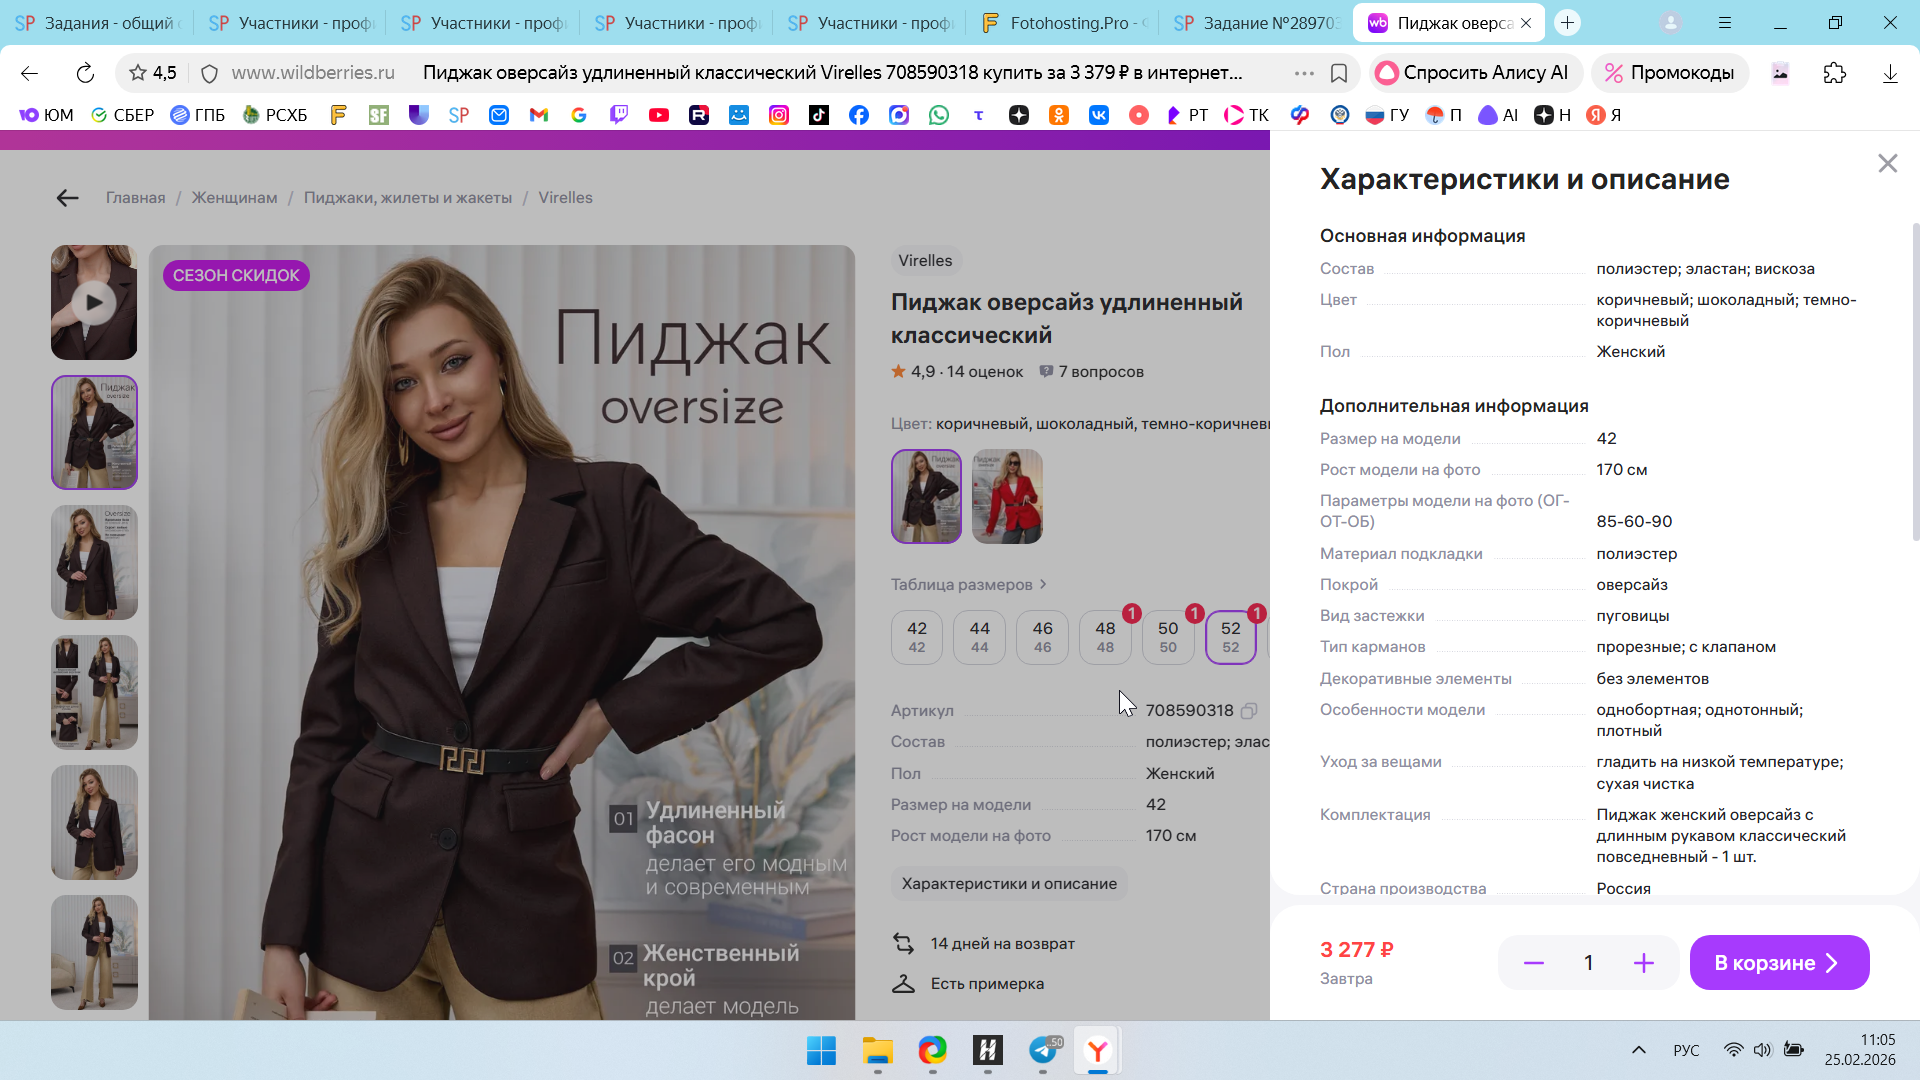Decrease quantity with minus button
The width and height of the screenshot is (1920, 1080).
[x=1533, y=963]
